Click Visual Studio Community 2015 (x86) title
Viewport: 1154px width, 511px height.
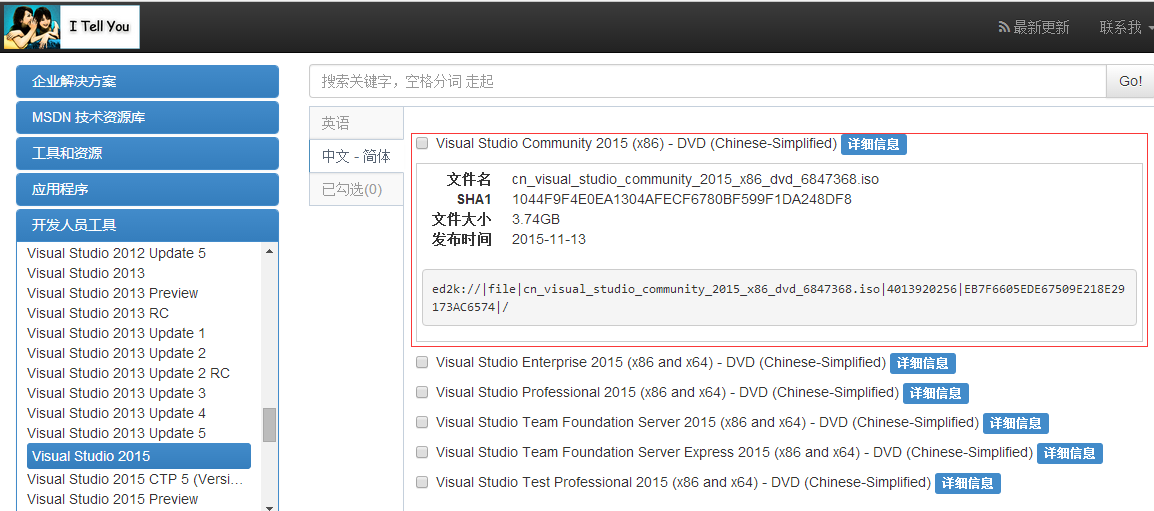[637, 144]
